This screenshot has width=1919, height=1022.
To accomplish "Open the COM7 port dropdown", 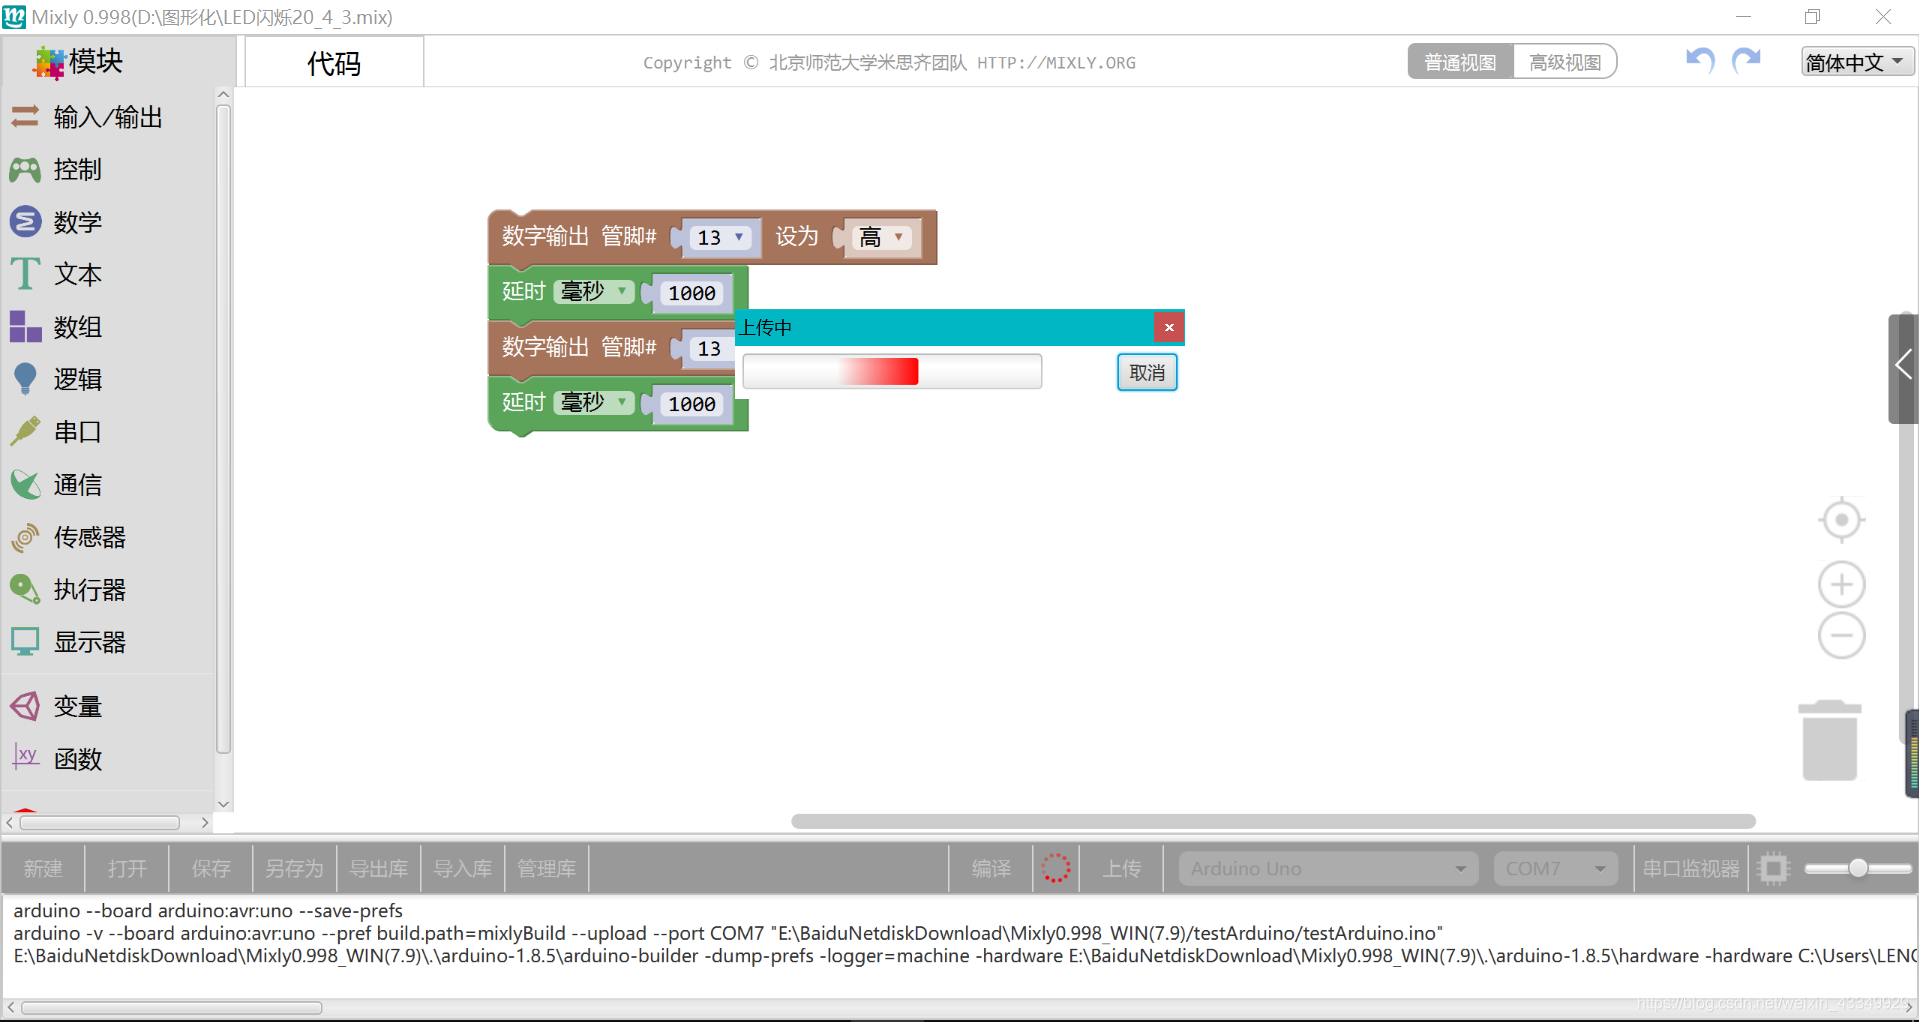I will point(1554,868).
